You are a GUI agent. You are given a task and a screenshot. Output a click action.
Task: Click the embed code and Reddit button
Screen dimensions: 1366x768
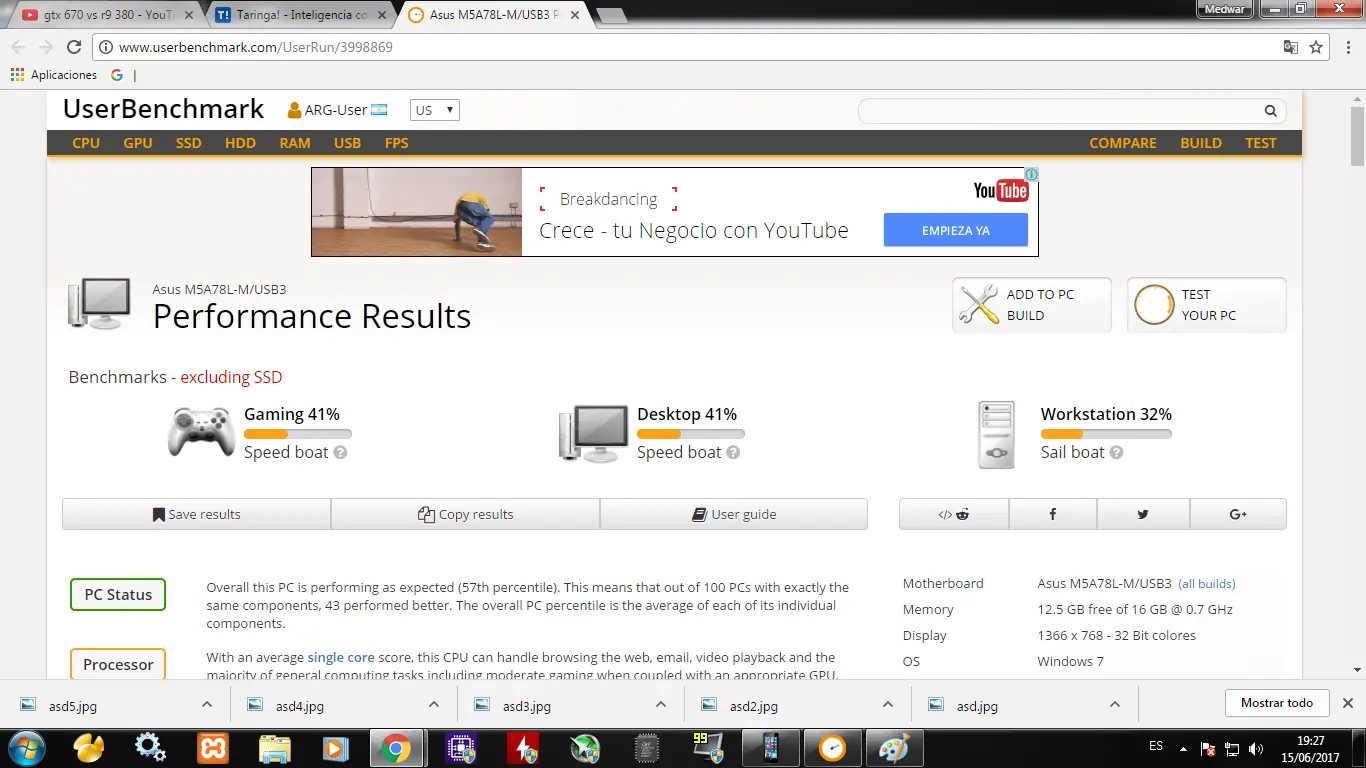point(953,514)
